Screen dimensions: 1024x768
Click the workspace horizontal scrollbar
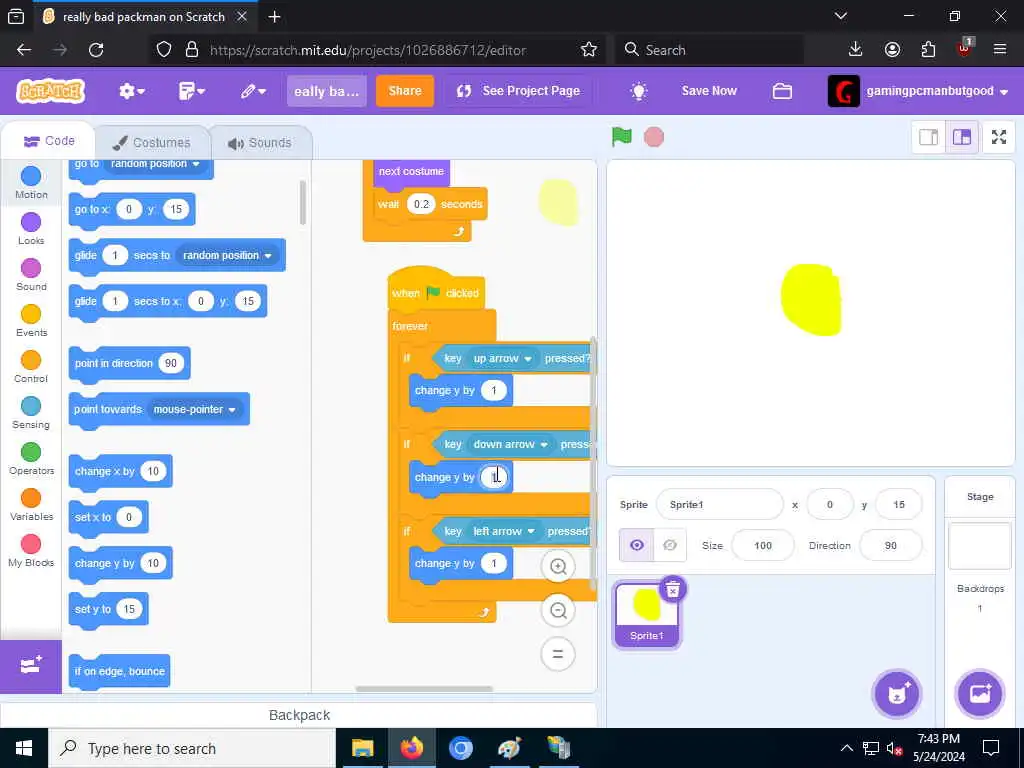point(424,689)
